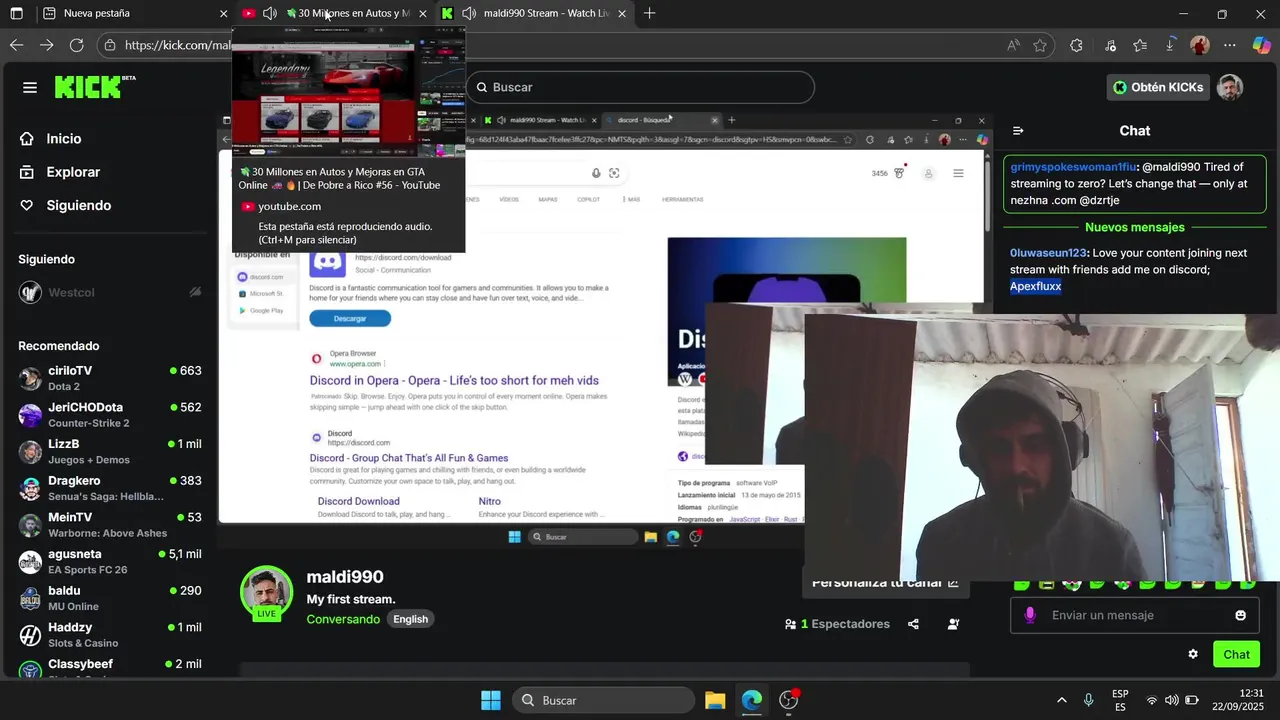The height and width of the screenshot is (720, 1280).
Task: Reload the page
Action: click(76, 45)
